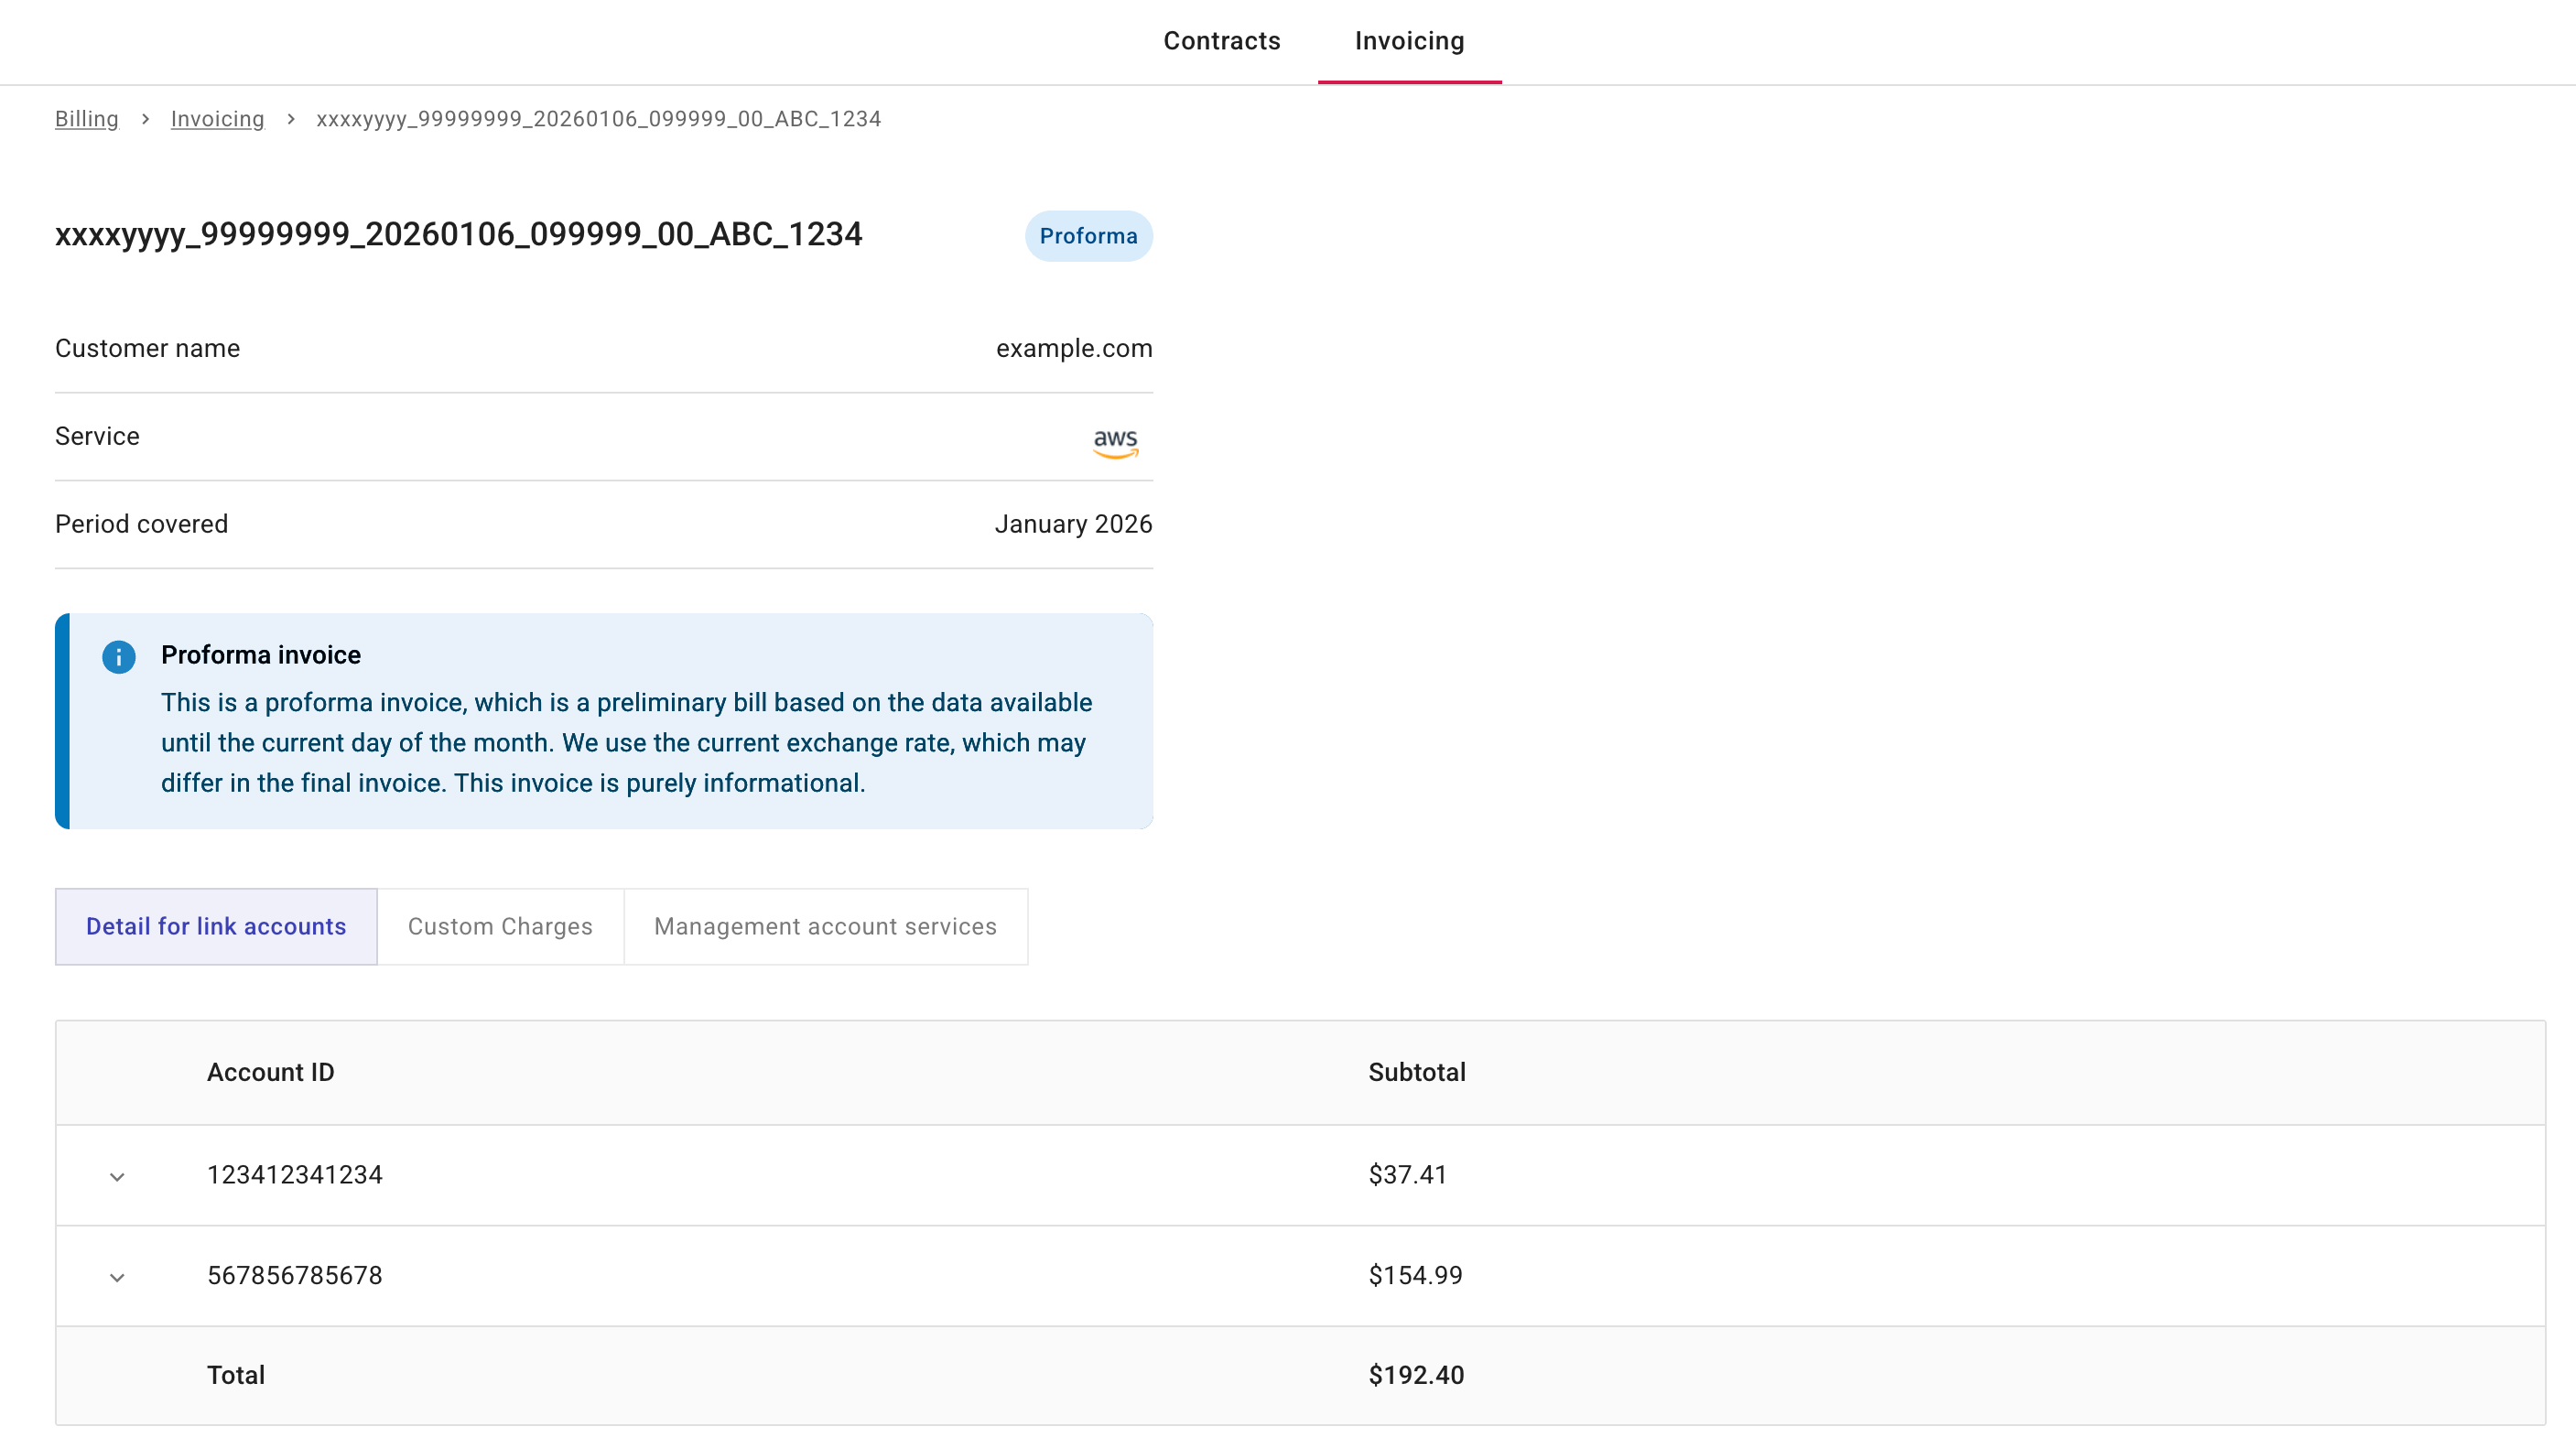Click the Proforma status badge

click(1088, 236)
